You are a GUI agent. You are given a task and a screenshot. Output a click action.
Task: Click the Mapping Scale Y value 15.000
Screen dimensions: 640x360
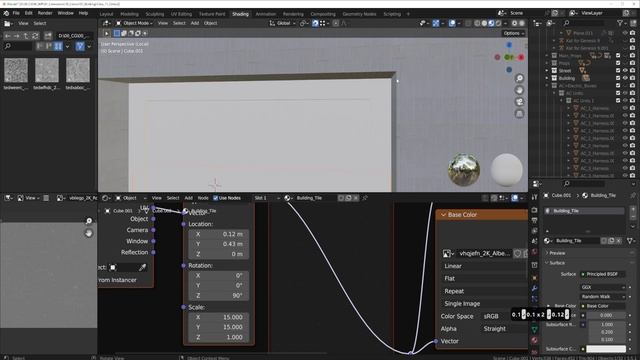click(219, 327)
